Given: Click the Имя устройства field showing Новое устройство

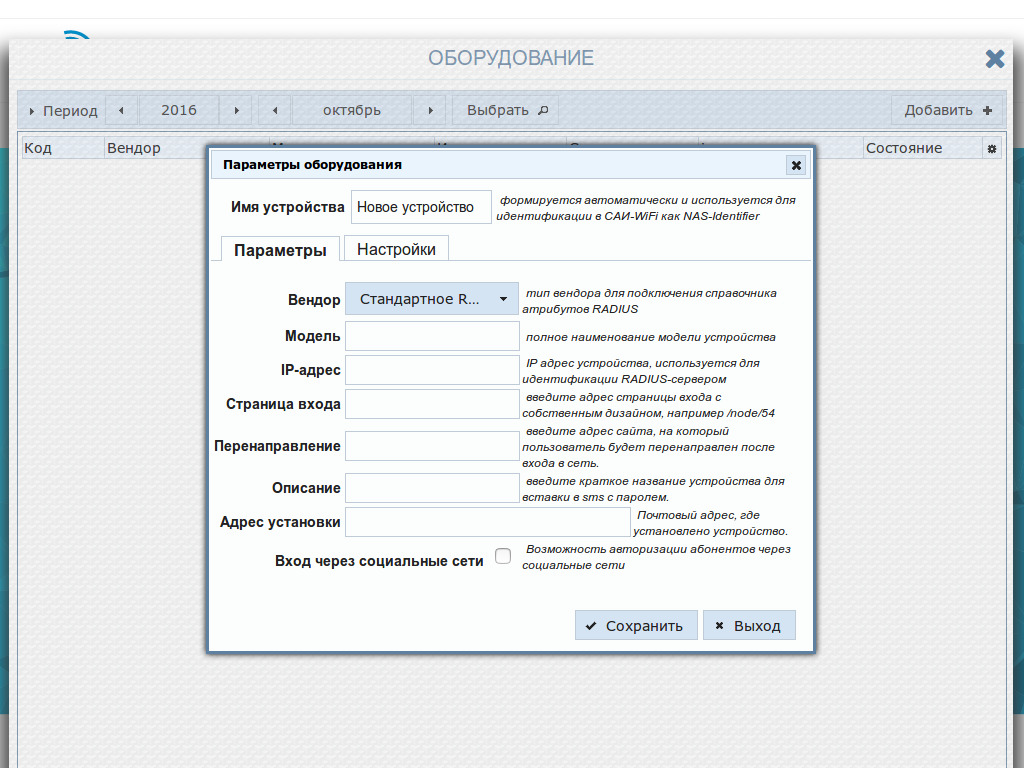Looking at the screenshot, I should (420, 206).
